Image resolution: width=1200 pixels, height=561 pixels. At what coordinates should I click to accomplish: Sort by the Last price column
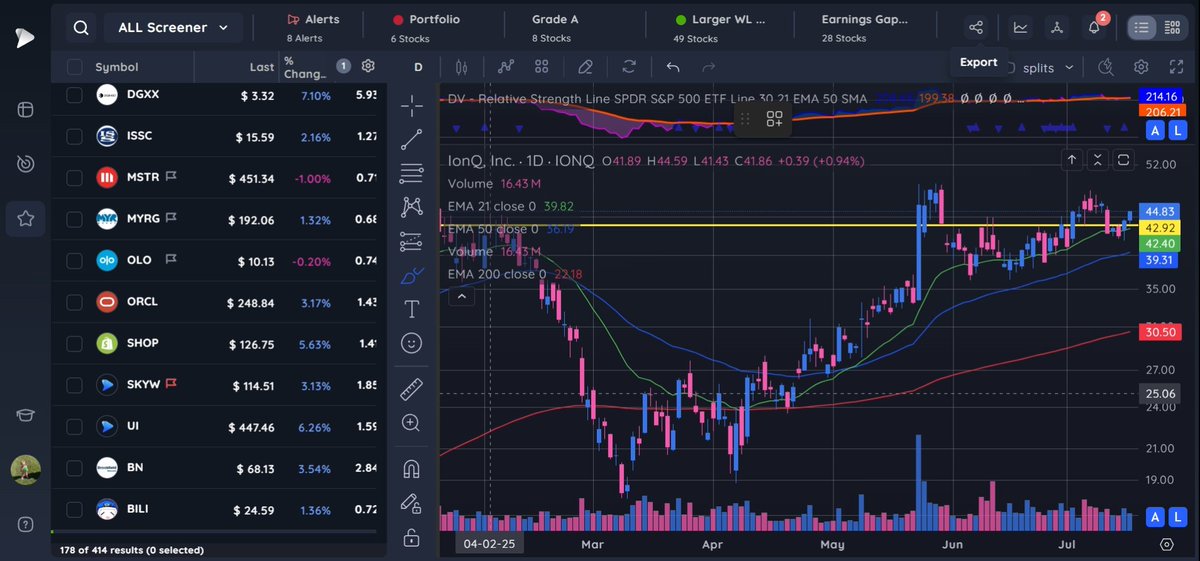262,67
